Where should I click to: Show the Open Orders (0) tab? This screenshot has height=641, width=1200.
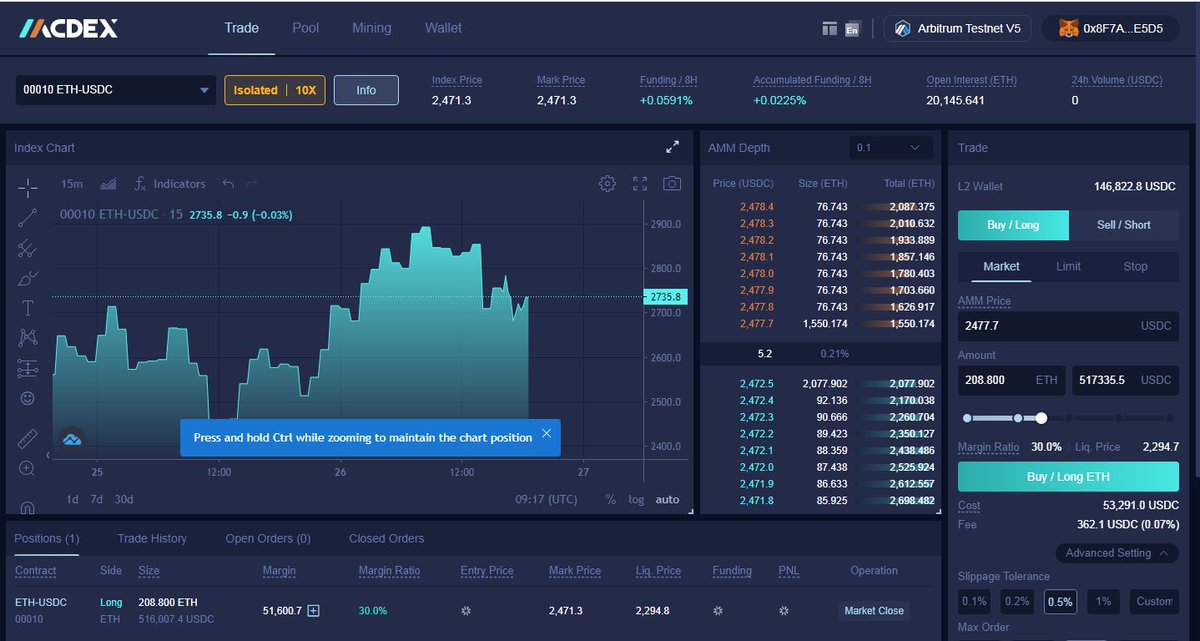coord(268,538)
